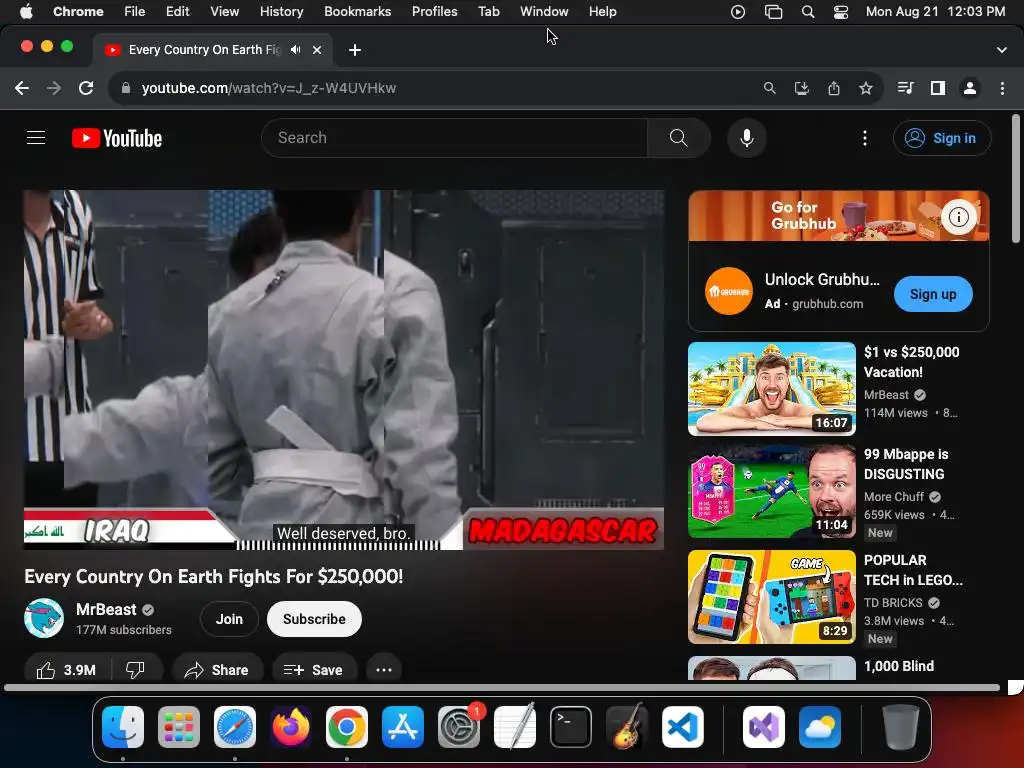The width and height of the screenshot is (1024, 768).
Task: Open the YouTube hamburger guide menu
Action: pos(36,138)
